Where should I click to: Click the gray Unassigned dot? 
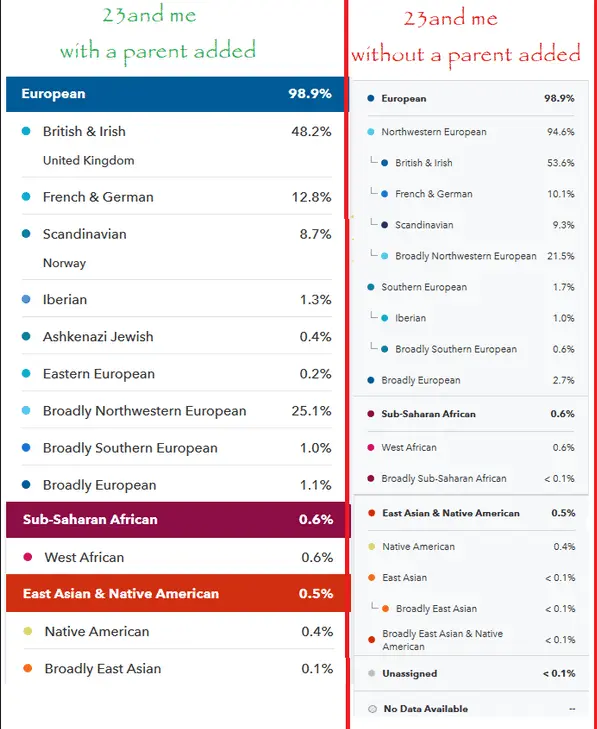(x=371, y=673)
